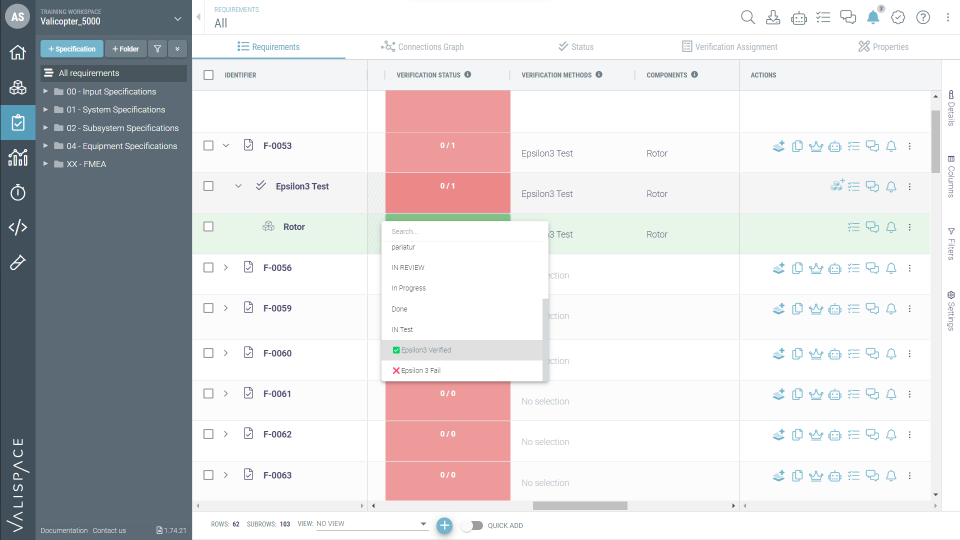This screenshot has width=960, height=540.
Task: Open the assistant robot icon in top bar
Action: click(x=798, y=18)
